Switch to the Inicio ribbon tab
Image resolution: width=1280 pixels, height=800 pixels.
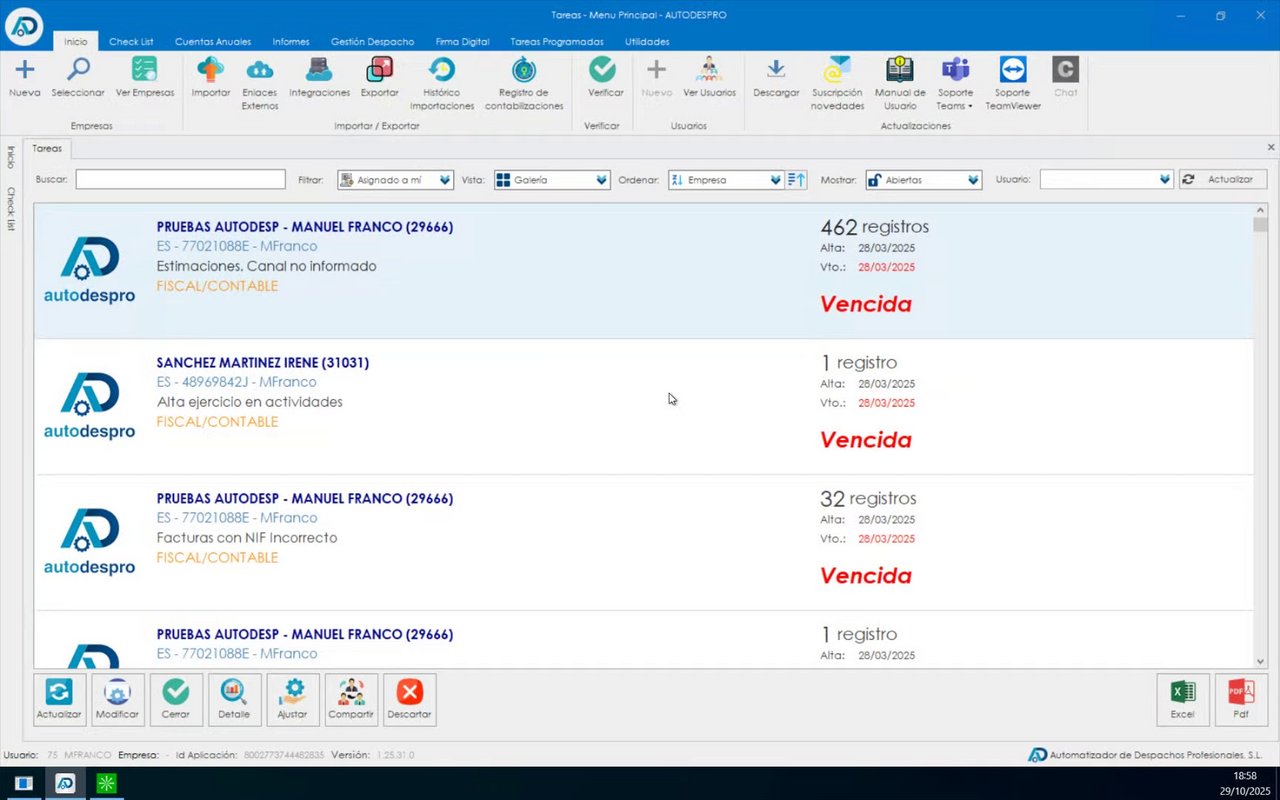click(x=76, y=42)
